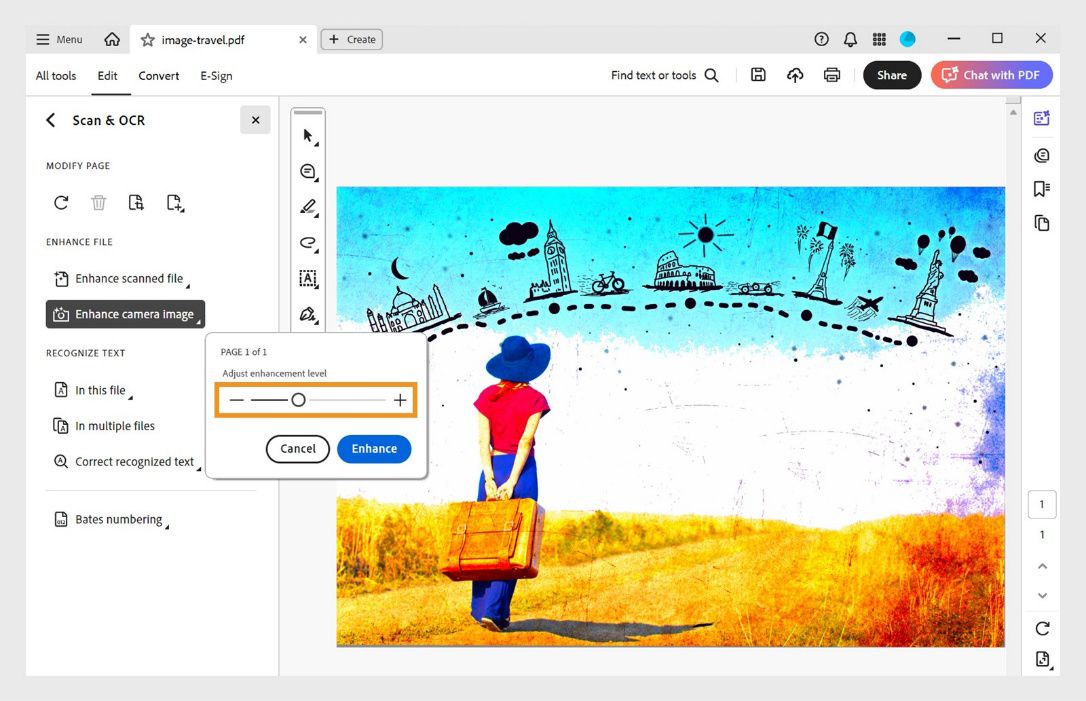Open notifications bell
This screenshot has height=701, width=1086.
(x=850, y=39)
